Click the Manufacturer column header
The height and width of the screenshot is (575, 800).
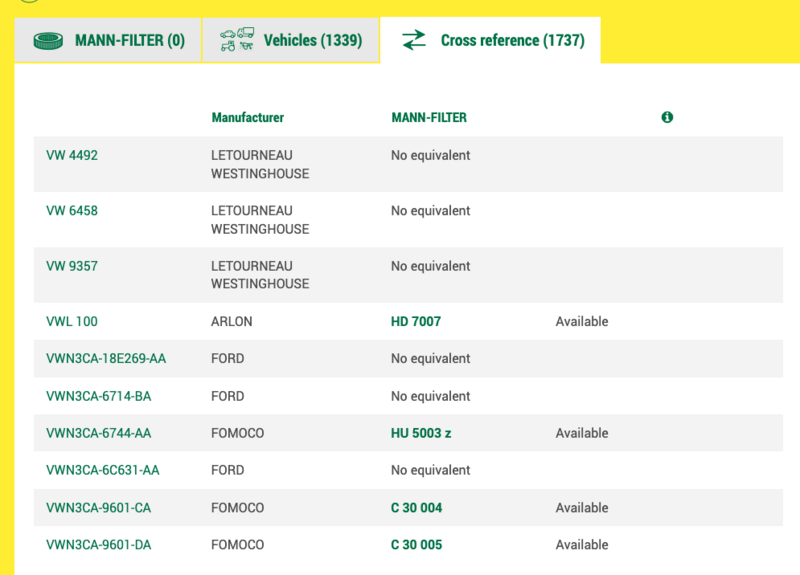point(247,117)
